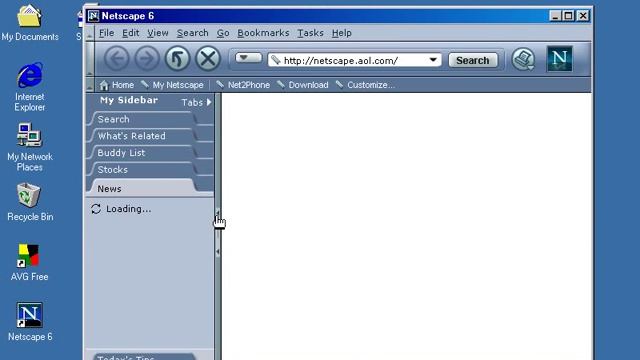Screen dimensions: 640x360
Task: Maximize the Netscape 6 window
Action: click(x=569, y=16)
